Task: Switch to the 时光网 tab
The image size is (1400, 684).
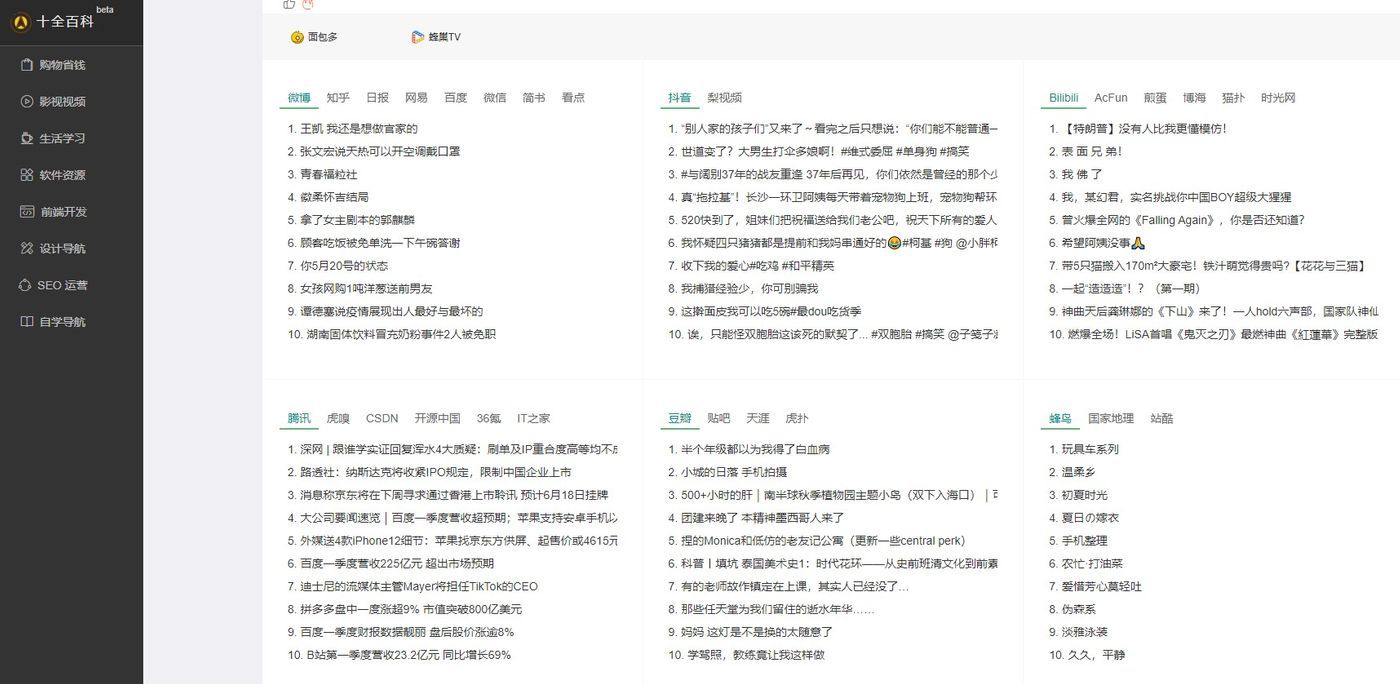Action: pyautogui.click(x=1278, y=98)
